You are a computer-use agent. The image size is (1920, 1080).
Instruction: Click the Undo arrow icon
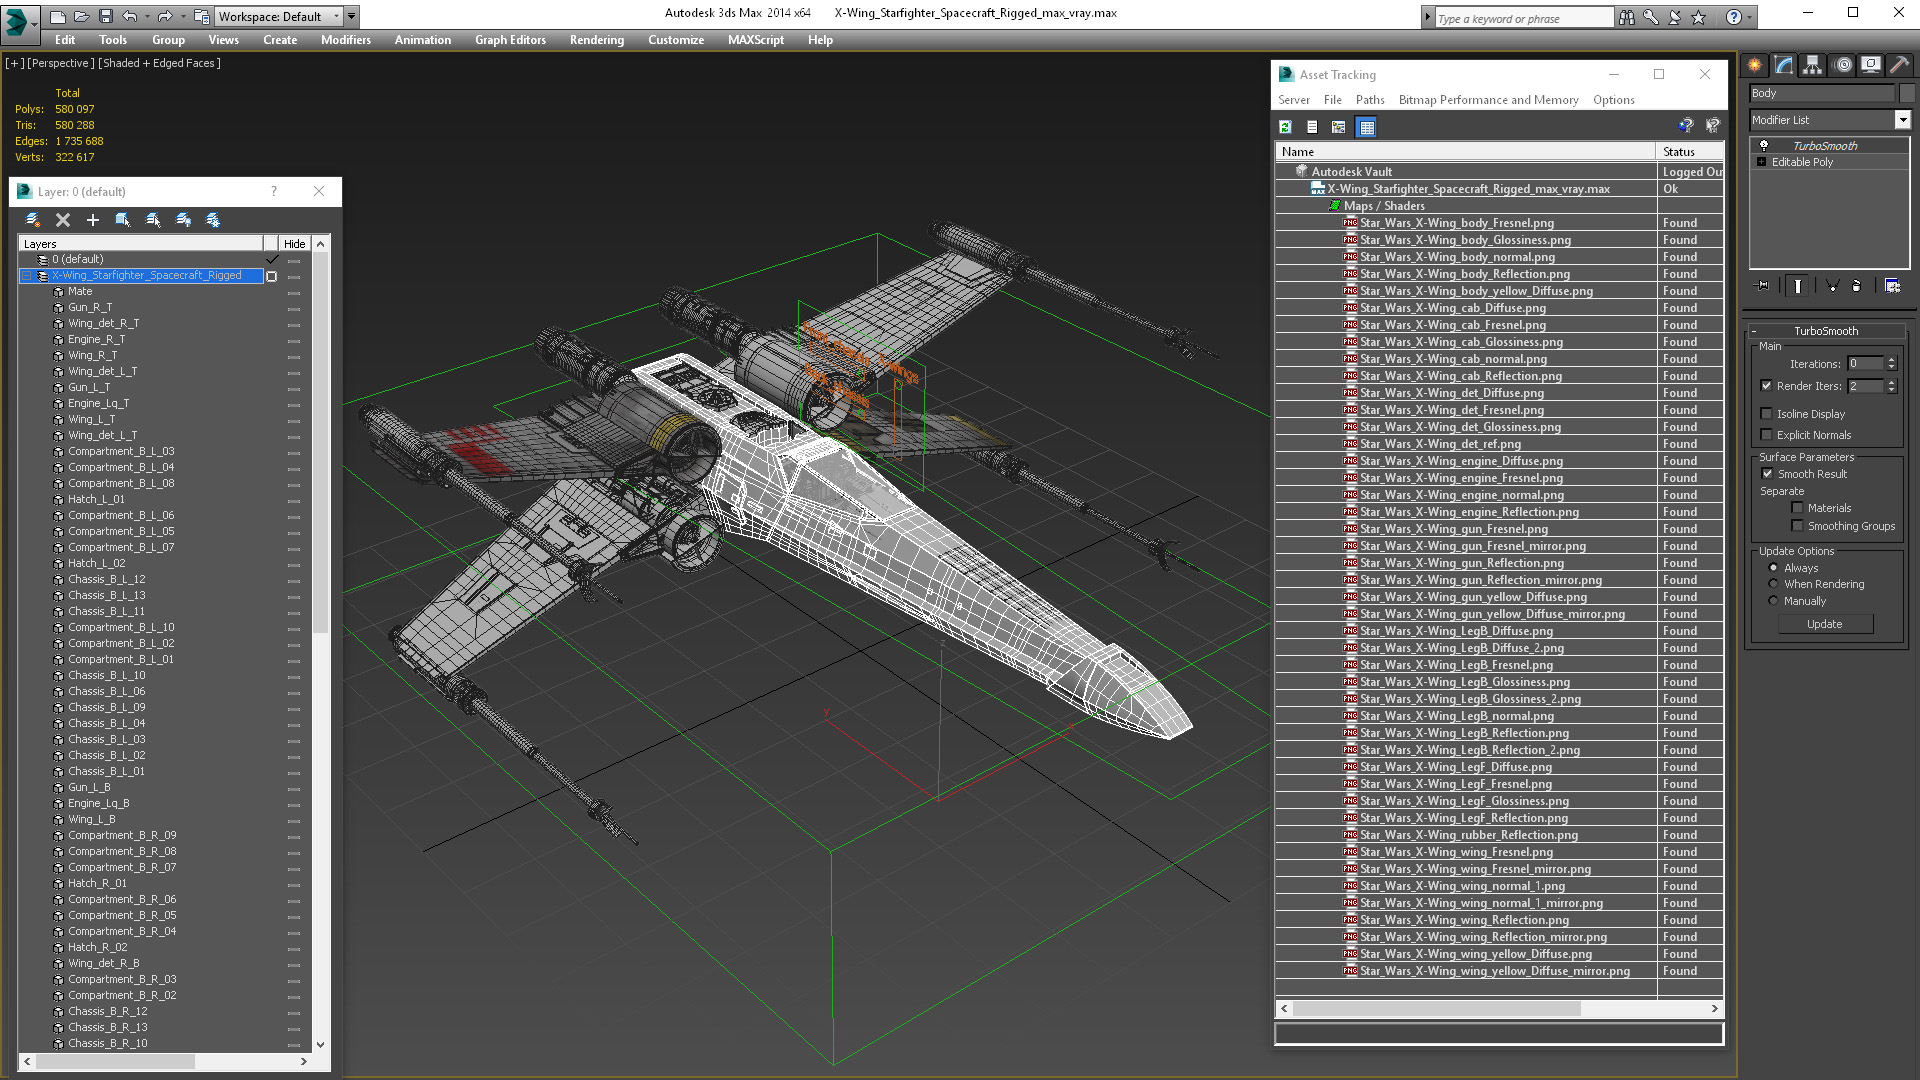[129, 16]
